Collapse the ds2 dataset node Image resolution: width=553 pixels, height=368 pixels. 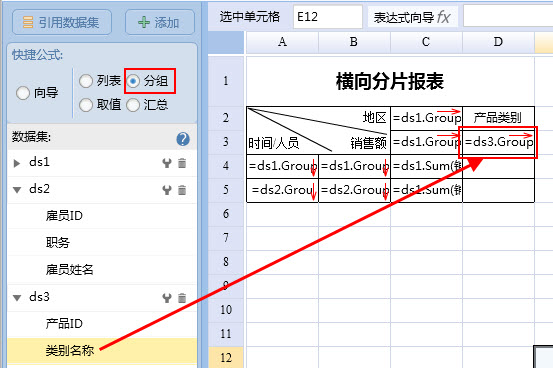(17, 190)
